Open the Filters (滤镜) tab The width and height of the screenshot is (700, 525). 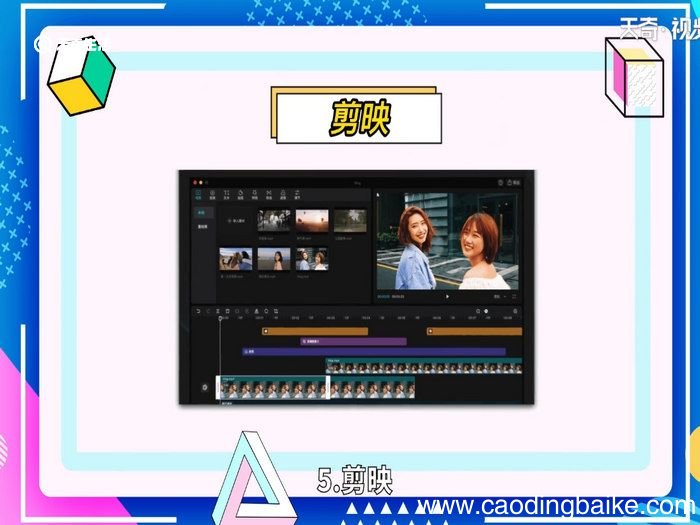tap(283, 194)
